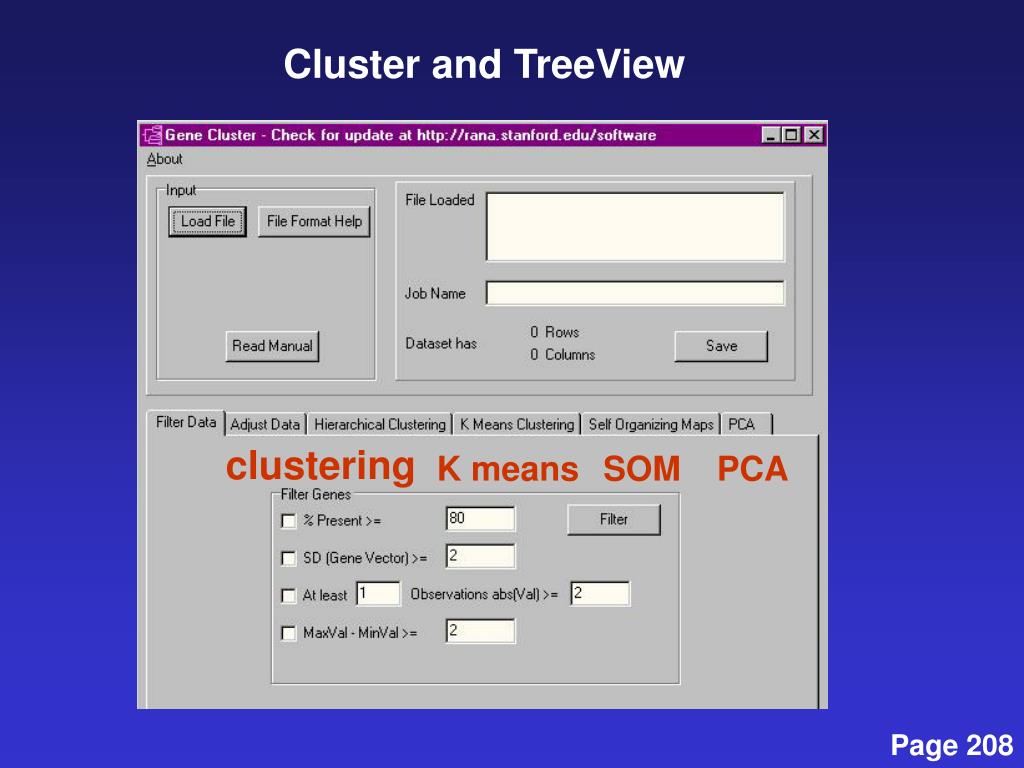Screen dimensions: 1024x768
Task: Click the 'Input' group label
Action: coord(181,190)
